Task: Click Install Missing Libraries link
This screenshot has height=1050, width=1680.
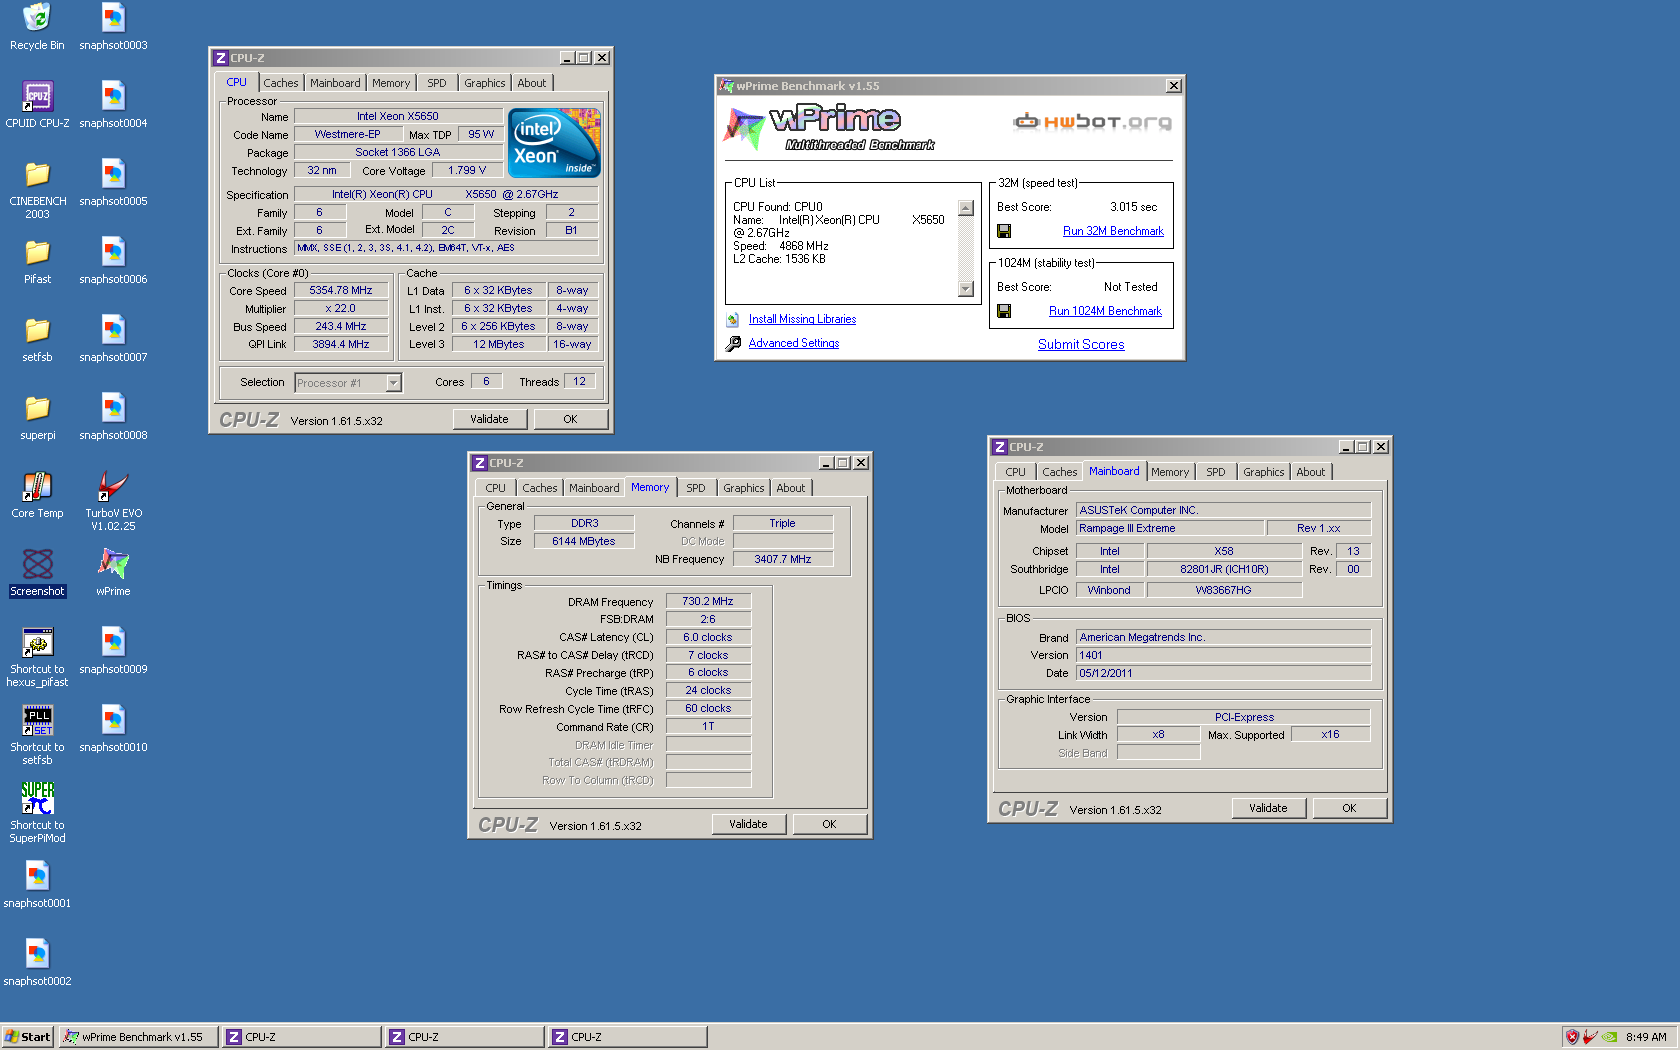Action: [802, 319]
